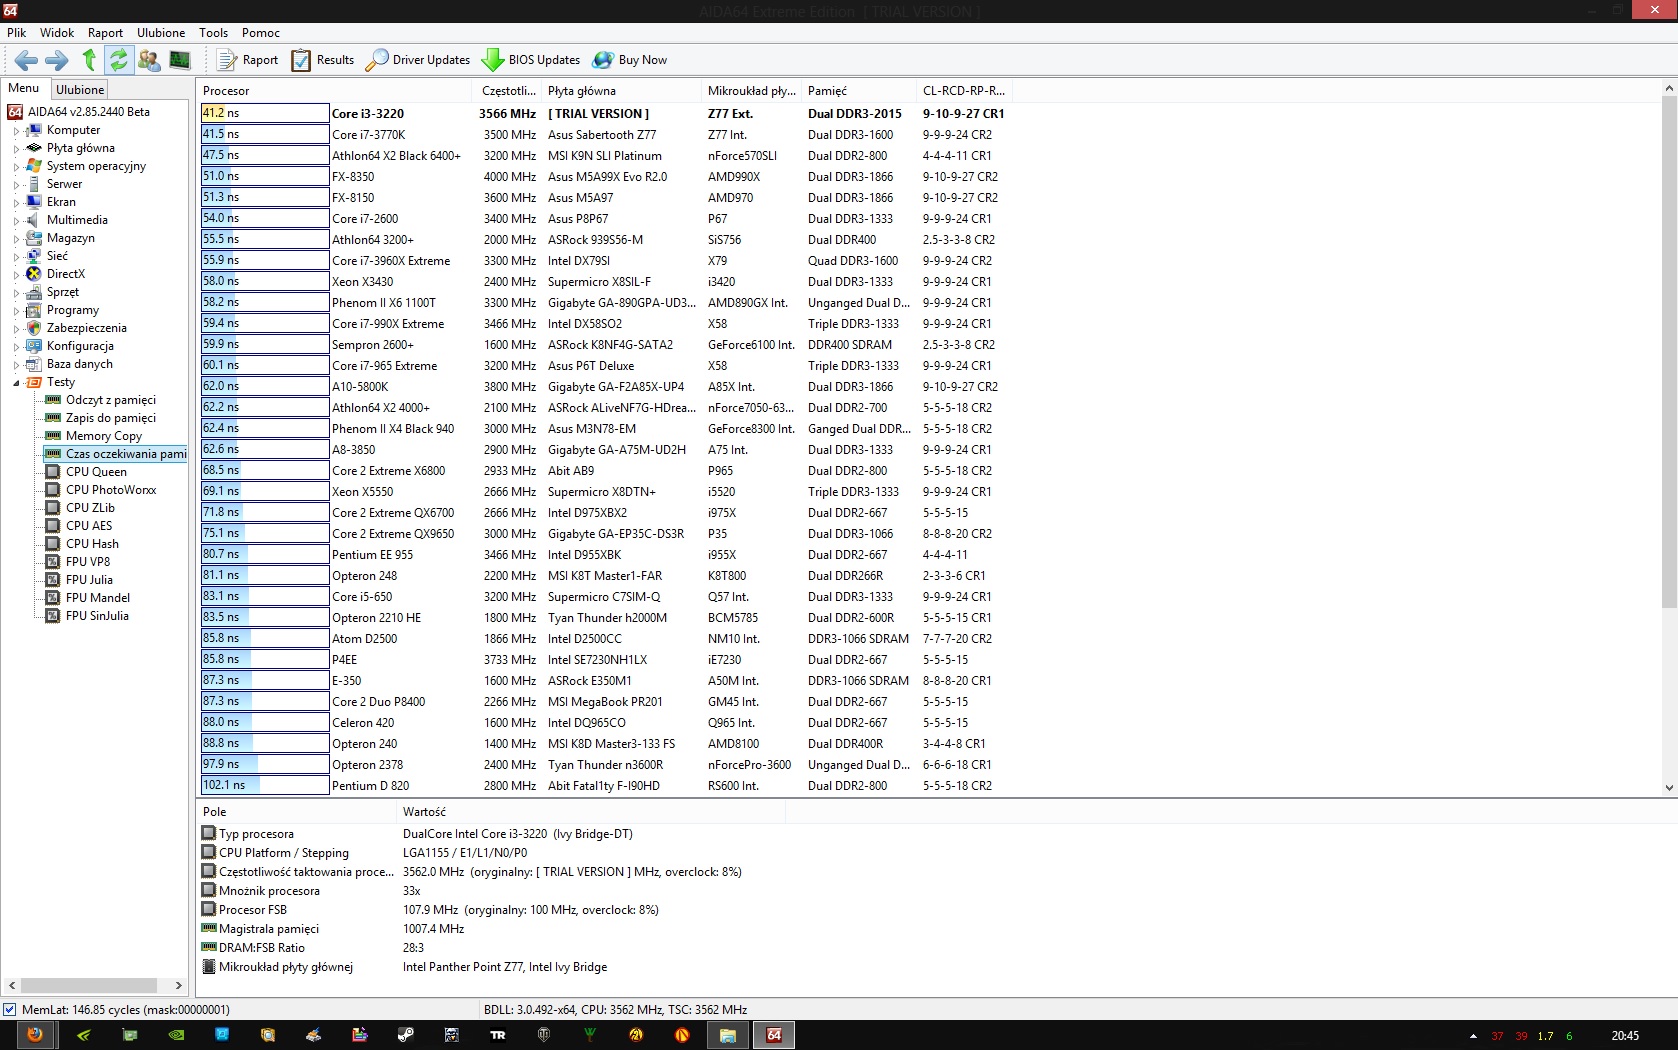Select the FPU VP8 benchmark
1678x1050 pixels.
coord(88,562)
